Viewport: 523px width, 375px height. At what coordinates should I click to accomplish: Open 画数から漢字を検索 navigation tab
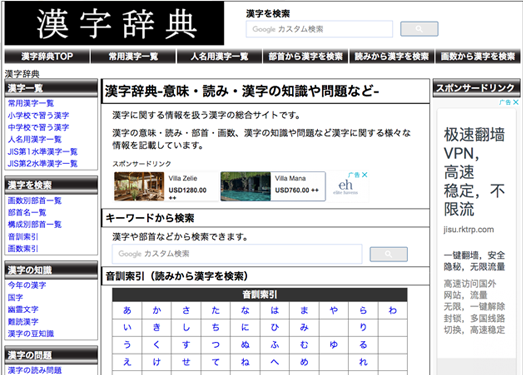(478, 56)
